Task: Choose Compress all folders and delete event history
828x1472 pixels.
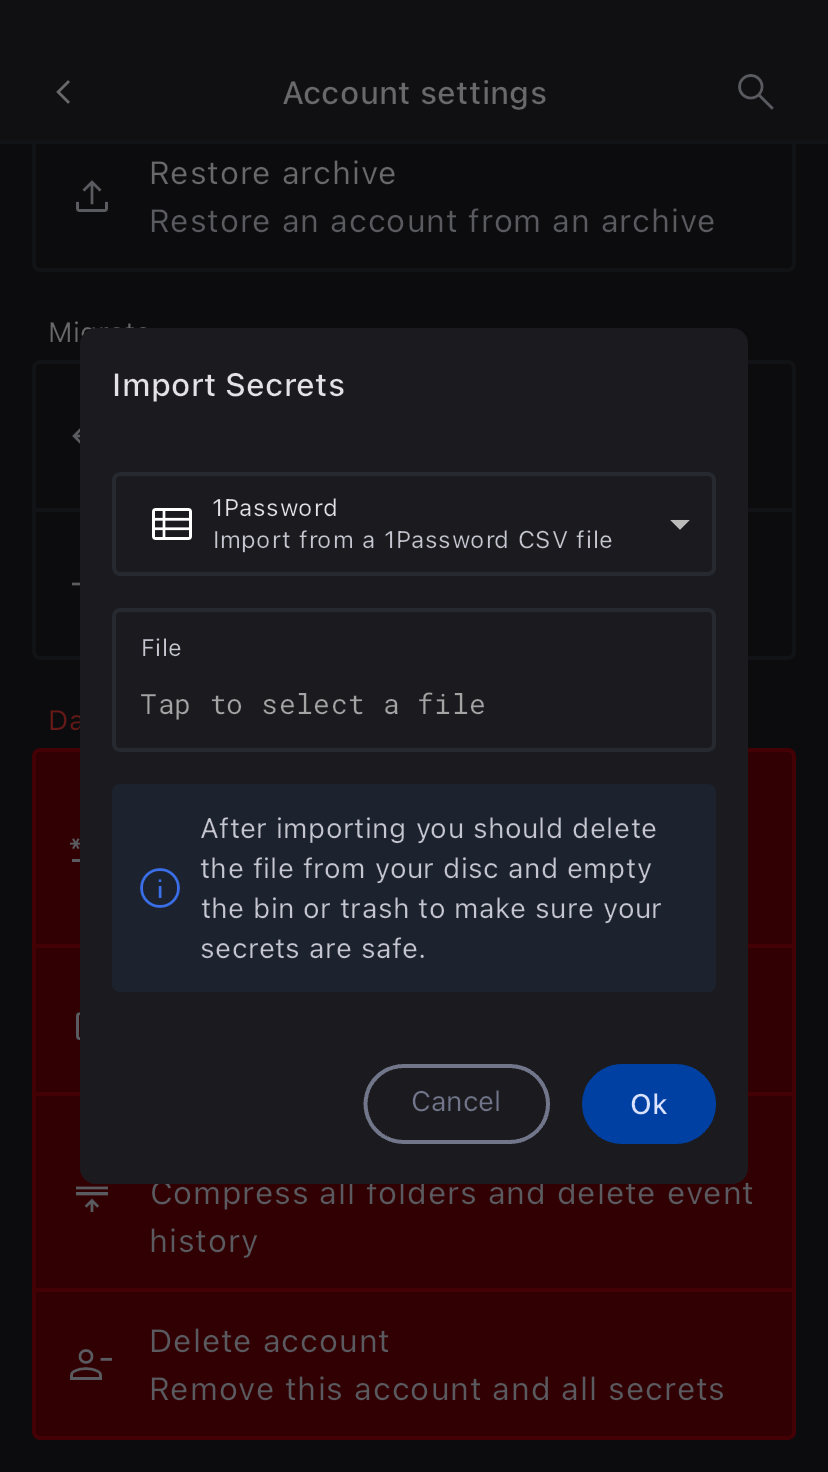Action: (450, 1218)
